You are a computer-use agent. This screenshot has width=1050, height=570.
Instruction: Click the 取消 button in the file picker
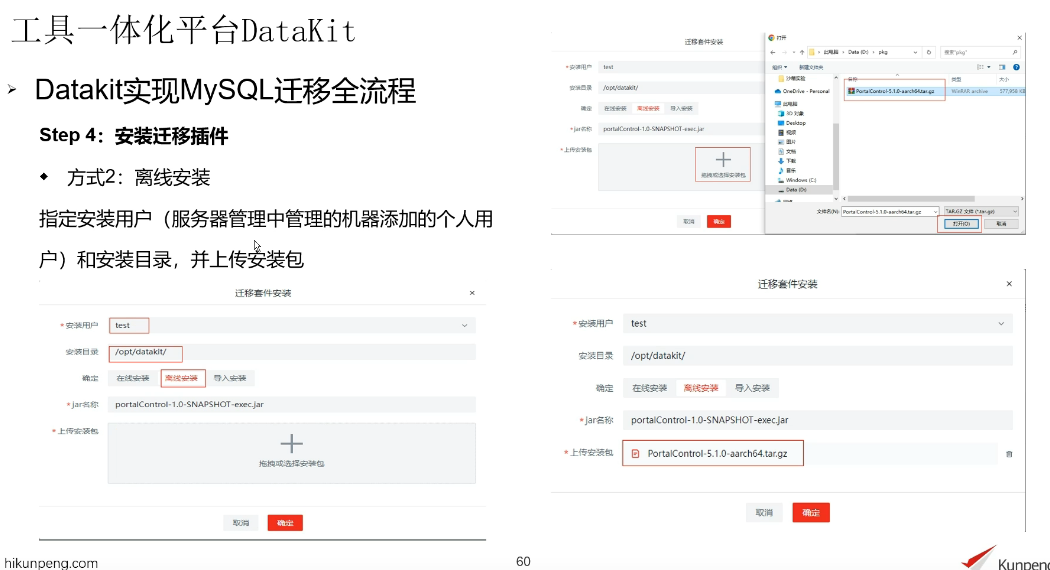pos(1001,224)
